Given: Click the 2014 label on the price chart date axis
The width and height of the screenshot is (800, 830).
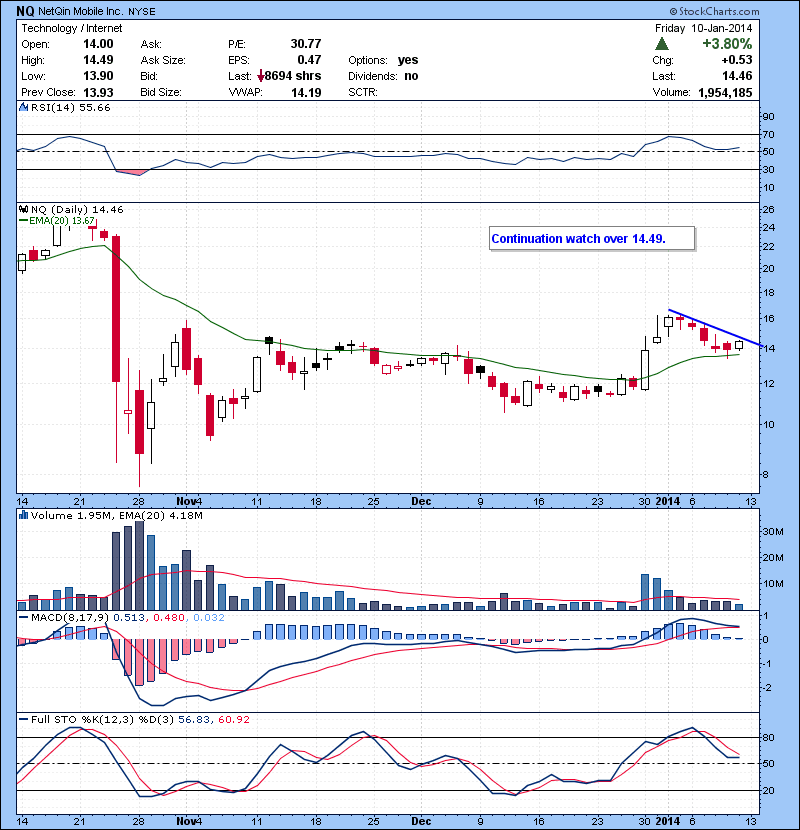Looking at the screenshot, I should [x=668, y=501].
